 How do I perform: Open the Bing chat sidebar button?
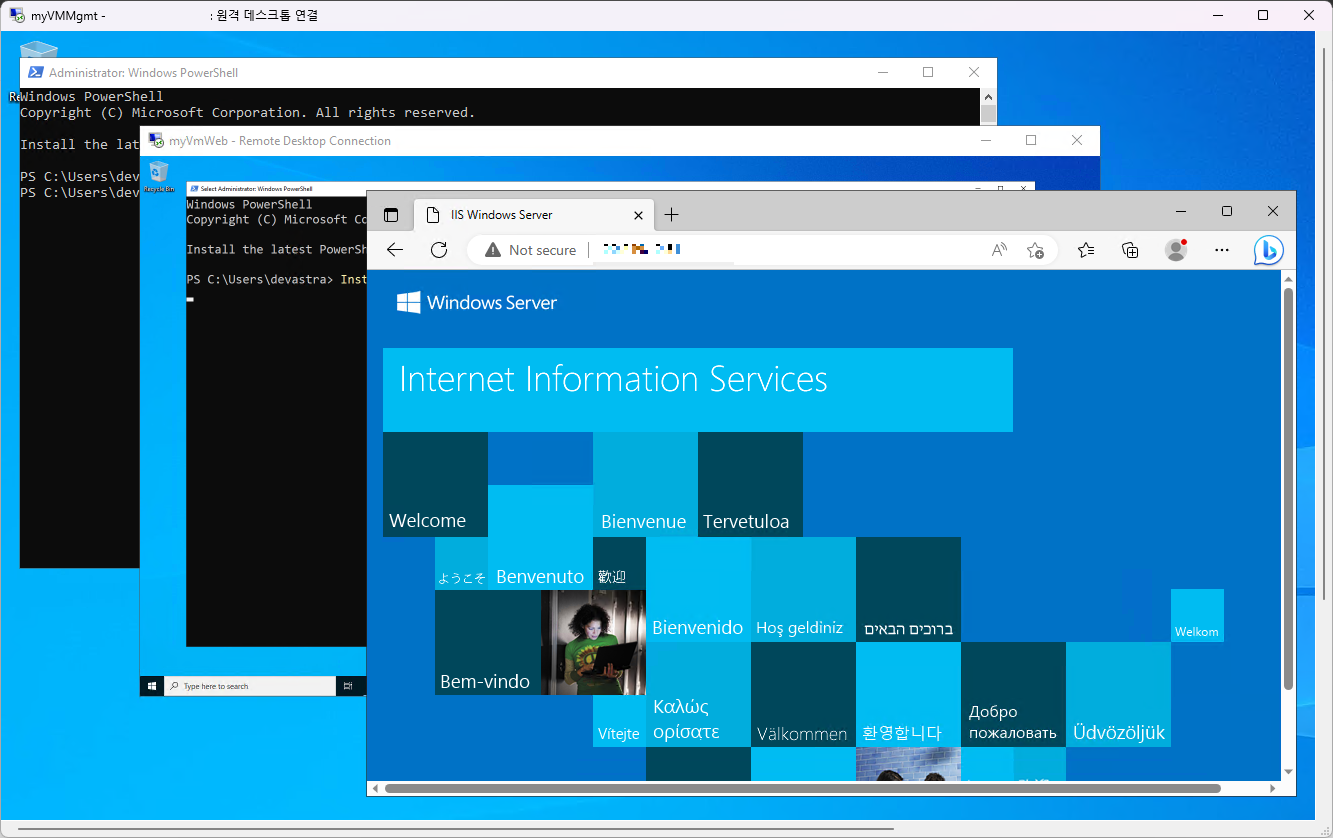click(1269, 250)
